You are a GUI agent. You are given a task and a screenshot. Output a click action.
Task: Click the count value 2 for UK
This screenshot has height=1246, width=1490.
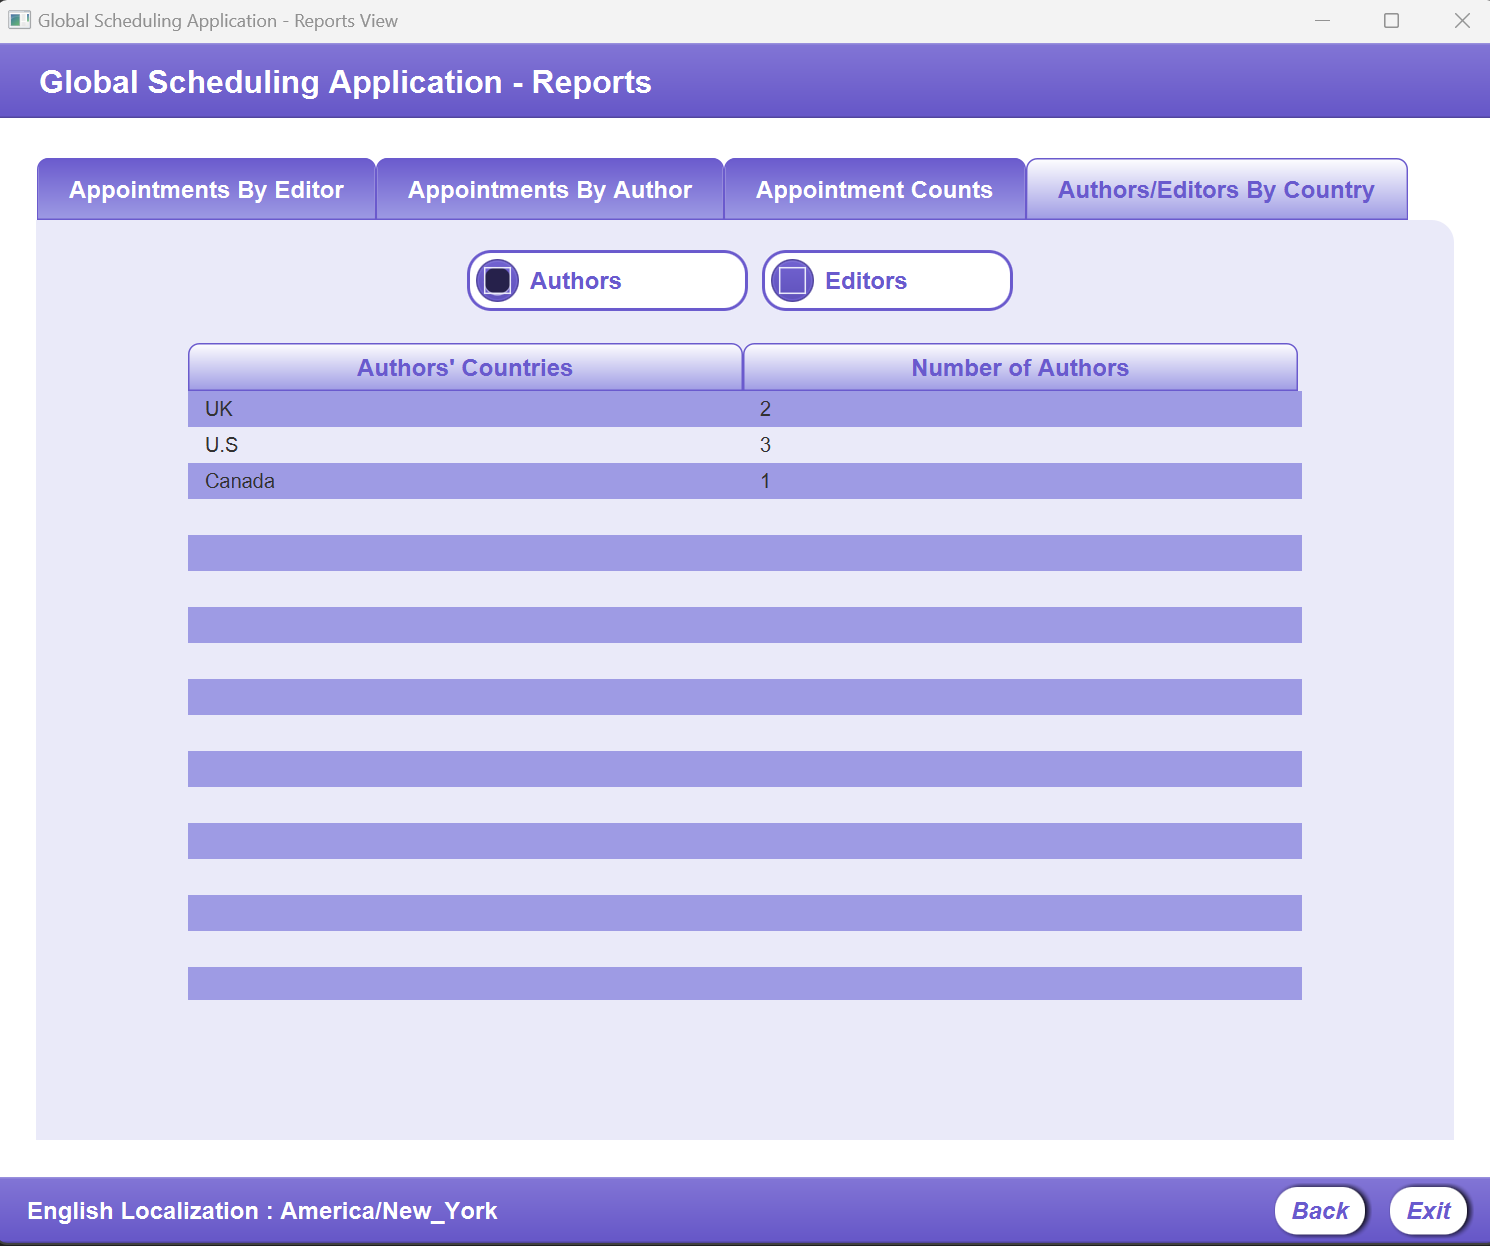point(765,409)
